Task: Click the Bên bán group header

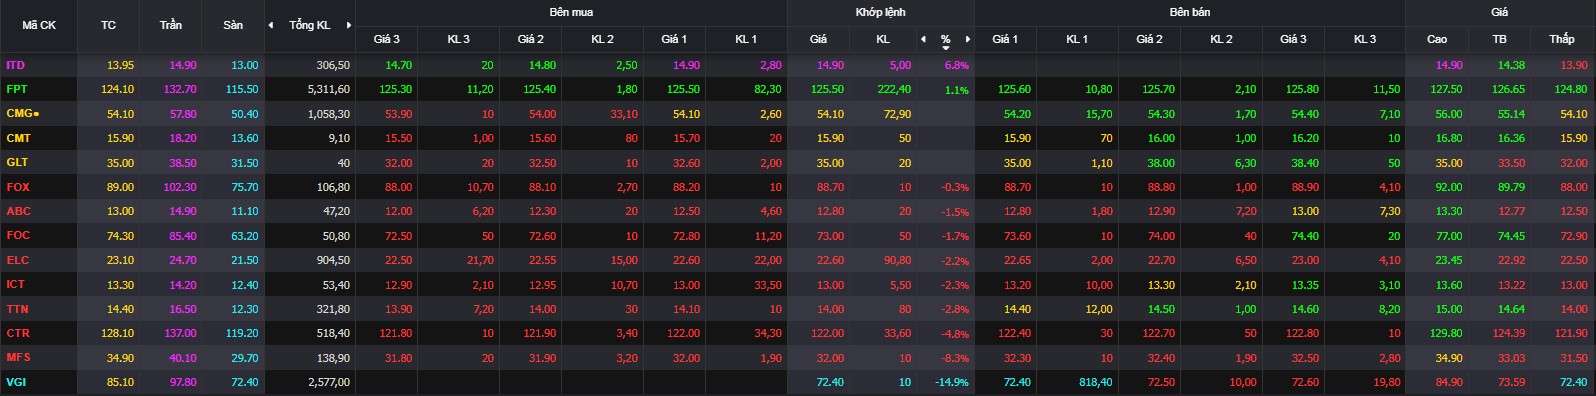Action: [x=1189, y=12]
